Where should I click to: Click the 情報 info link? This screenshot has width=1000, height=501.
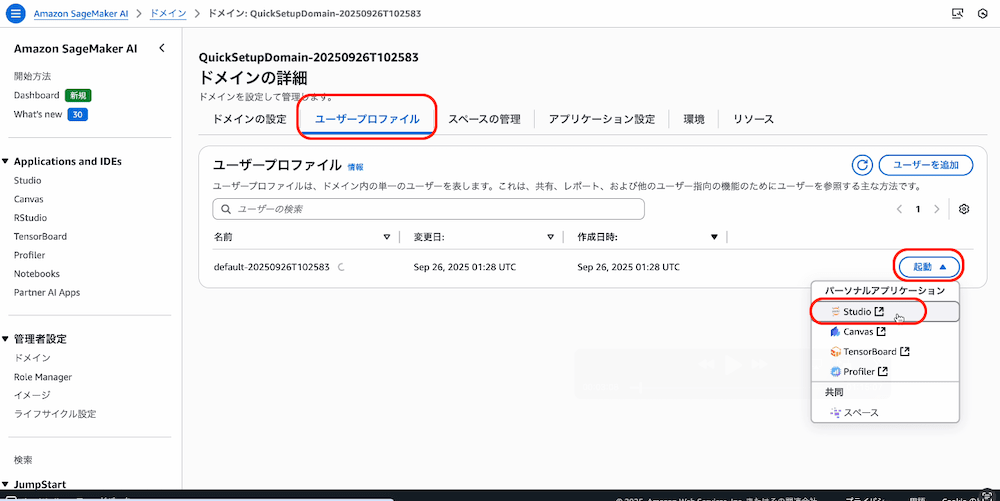click(355, 167)
